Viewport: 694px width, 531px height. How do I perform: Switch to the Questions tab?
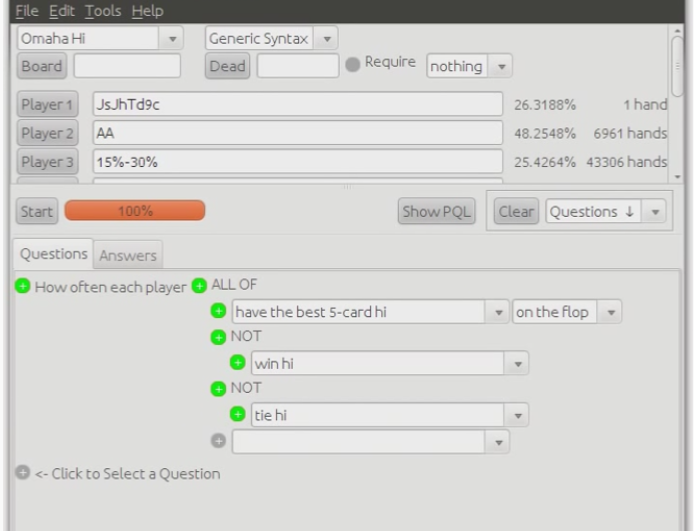[x=54, y=254]
